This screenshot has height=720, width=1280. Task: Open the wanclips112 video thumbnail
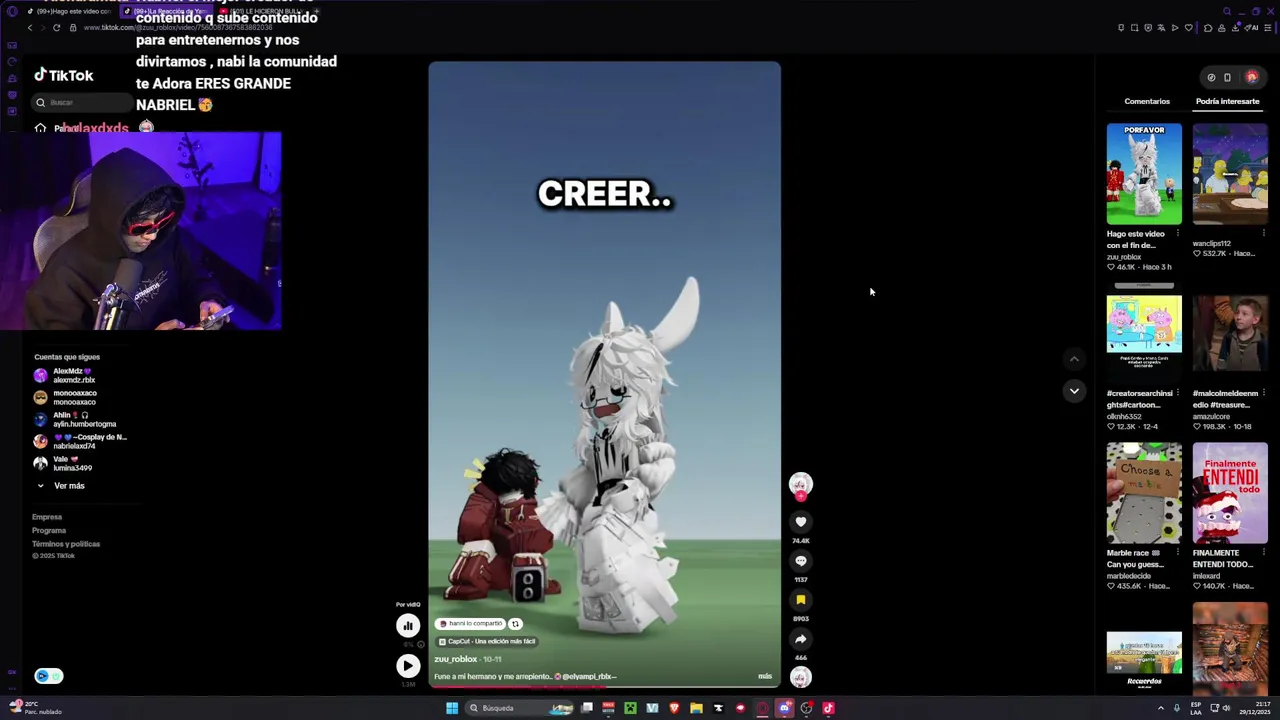pos(1230,174)
